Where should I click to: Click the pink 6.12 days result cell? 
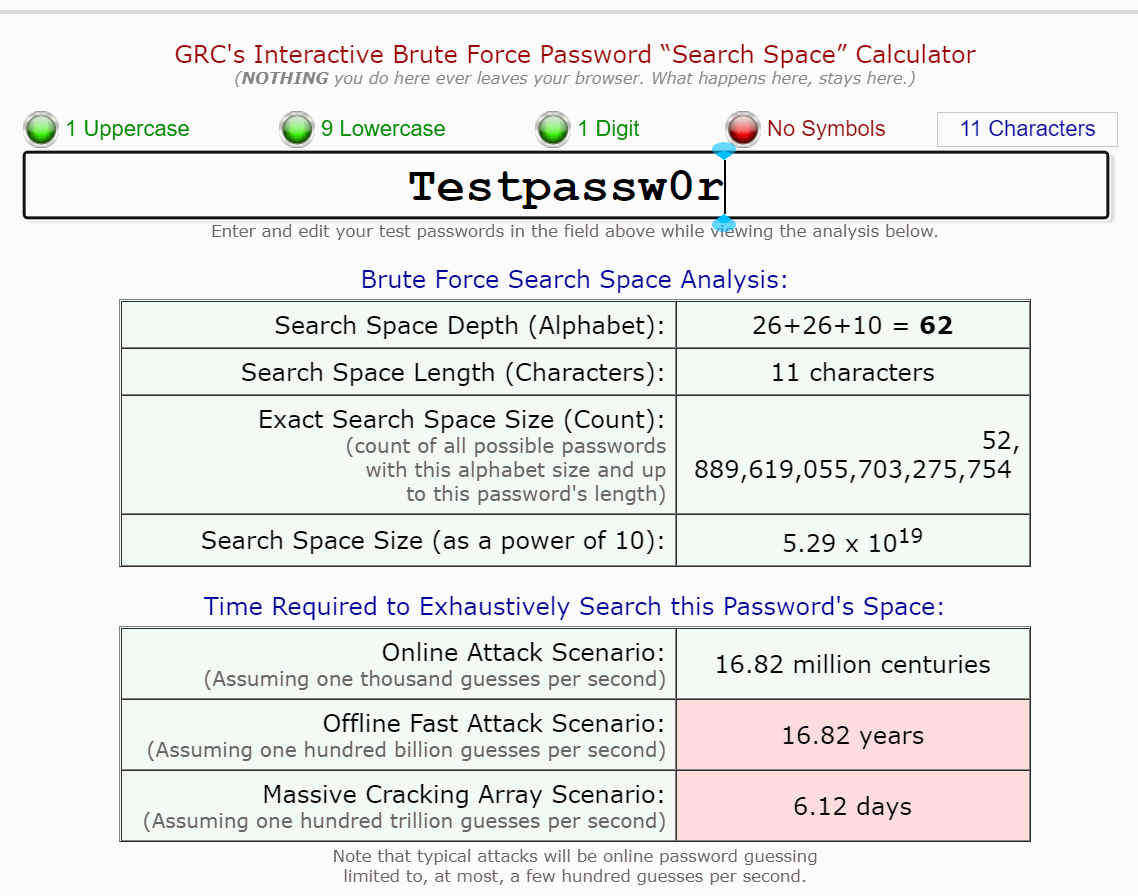853,806
